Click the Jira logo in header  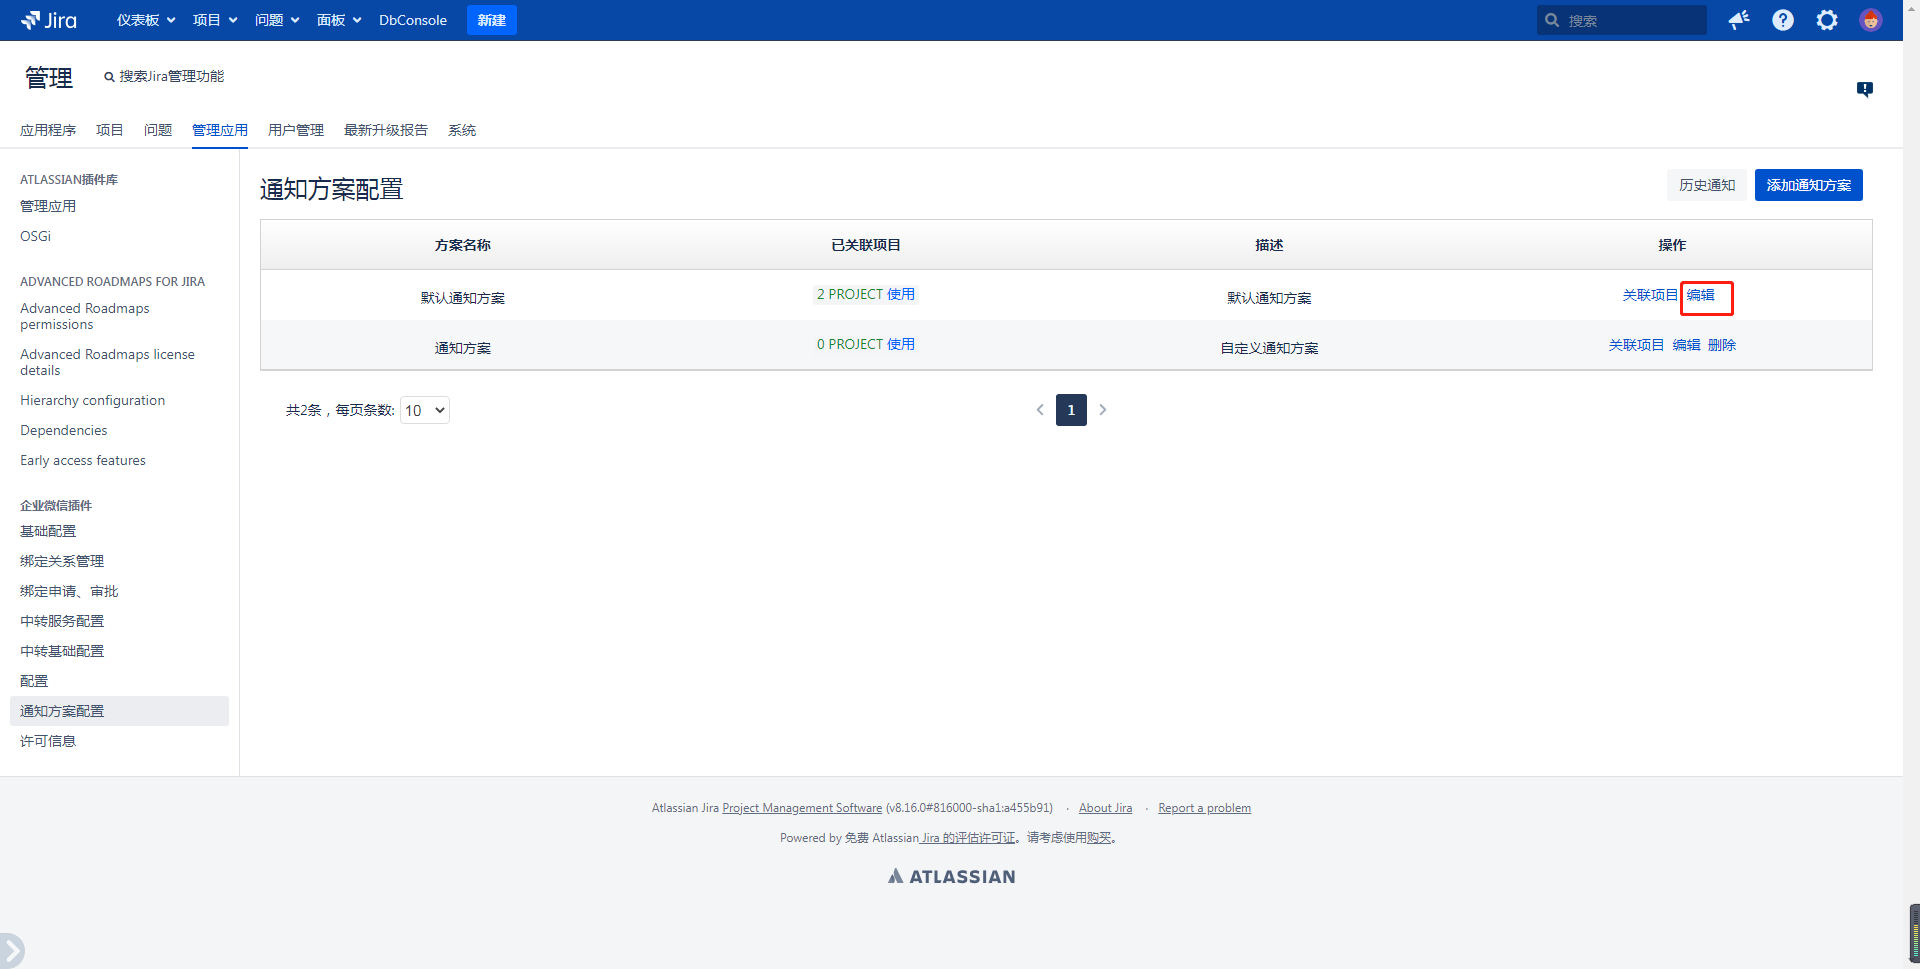pyautogui.click(x=49, y=20)
